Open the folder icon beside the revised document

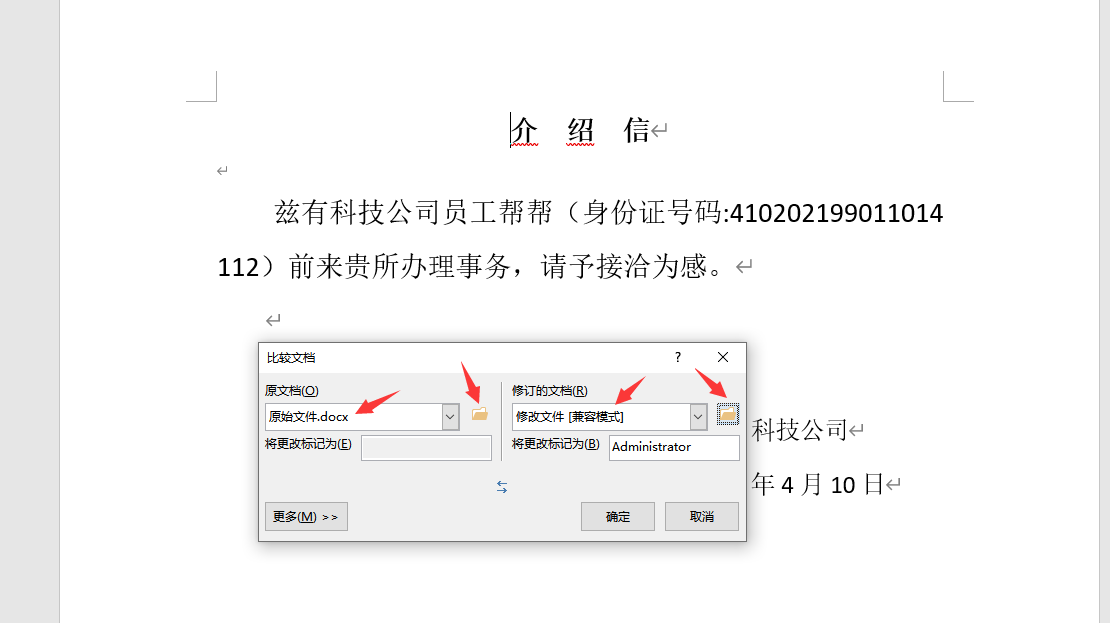pyautogui.click(x=727, y=414)
